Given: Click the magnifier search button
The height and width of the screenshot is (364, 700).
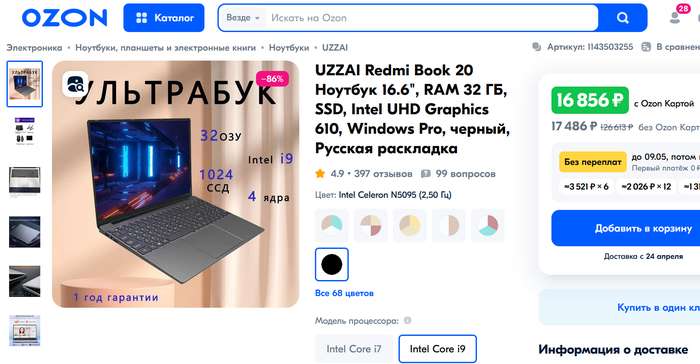Looking at the screenshot, I should [622, 18].
